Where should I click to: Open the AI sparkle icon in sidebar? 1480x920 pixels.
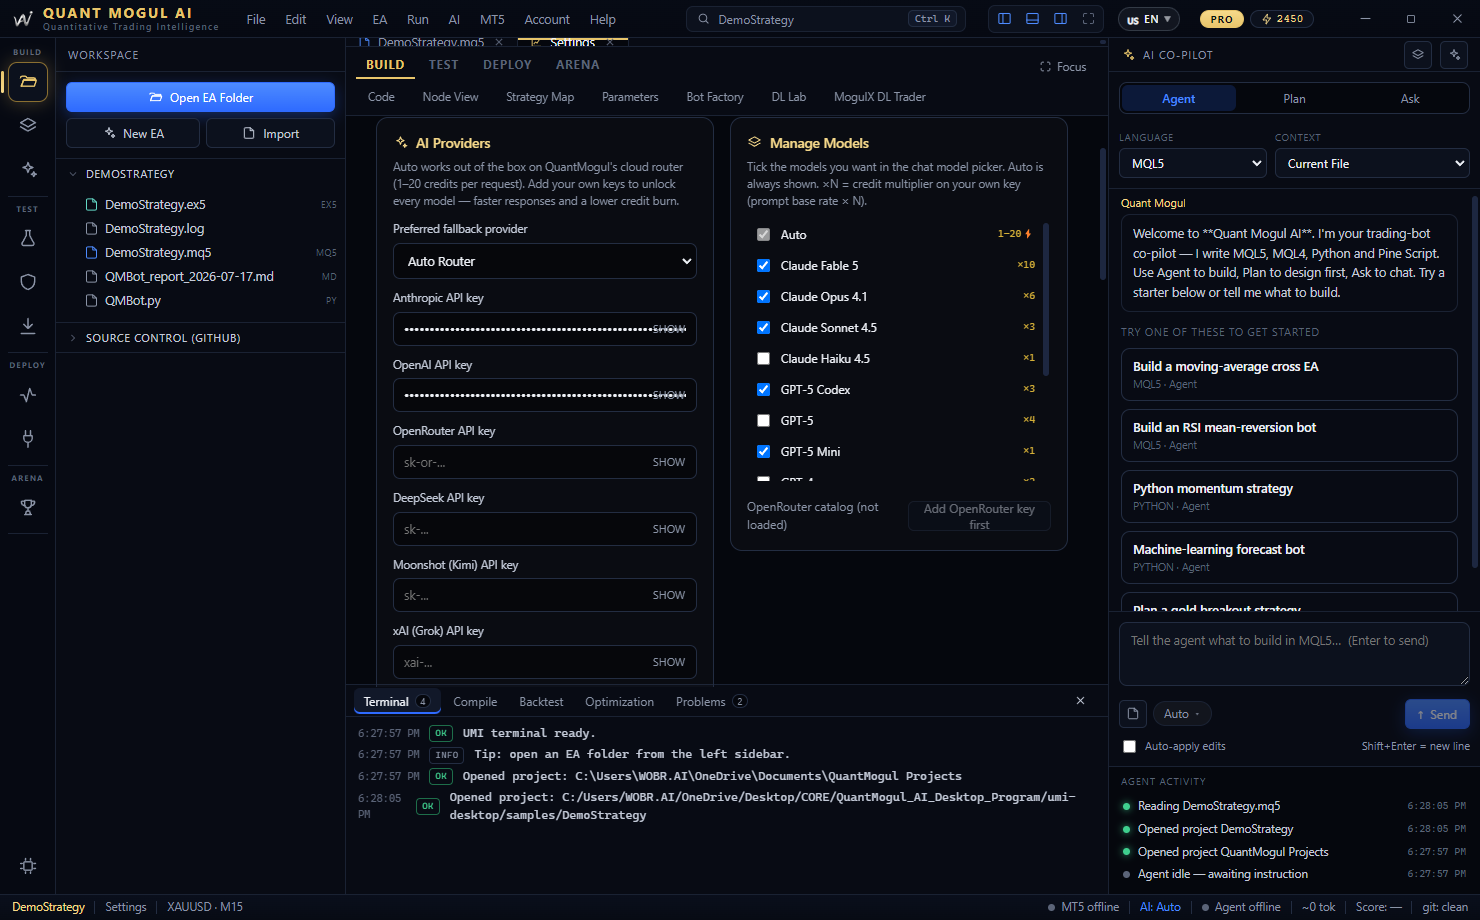(x=28, y=169)
